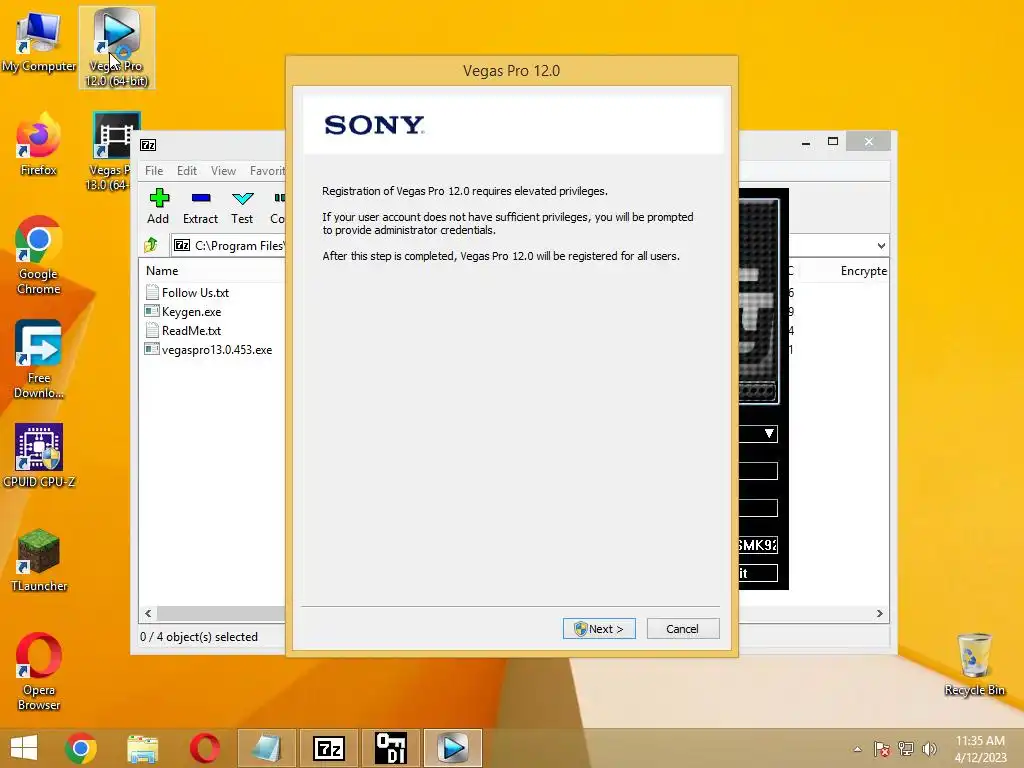Select vegaspro13.0.453.exe in 7-Zip list
This screenshot has height=768, width=1024.
(x=217, y=349)
